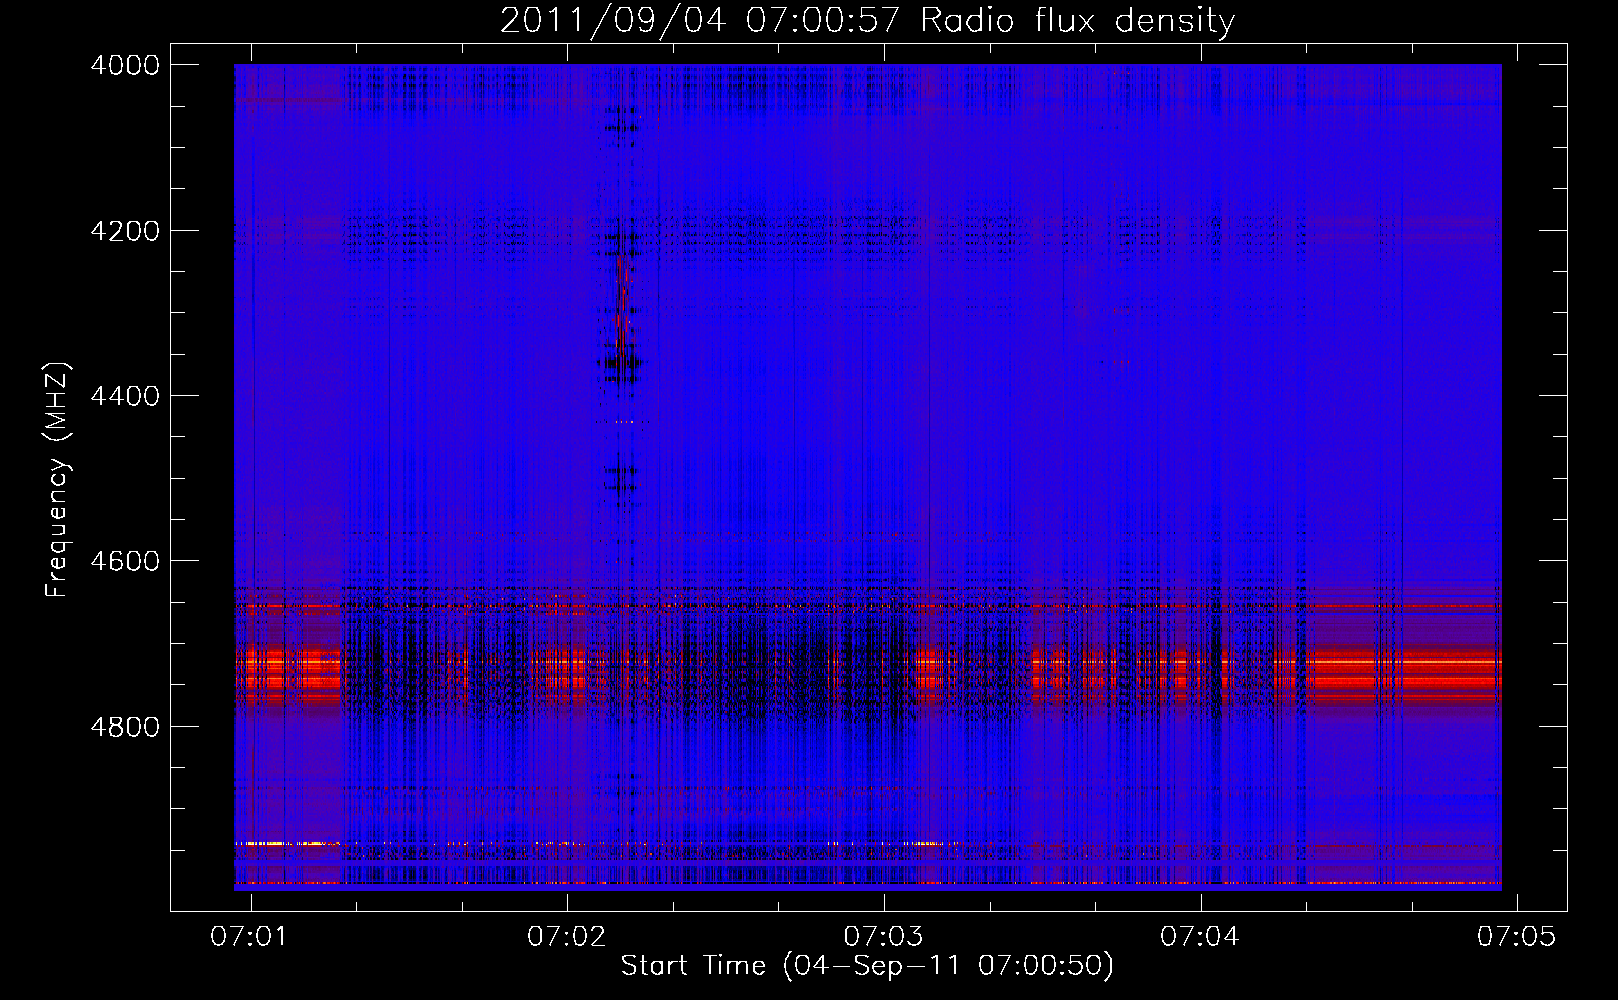
Task: Click the 4000 frequency tick label
Action: [x=125, y=65]
